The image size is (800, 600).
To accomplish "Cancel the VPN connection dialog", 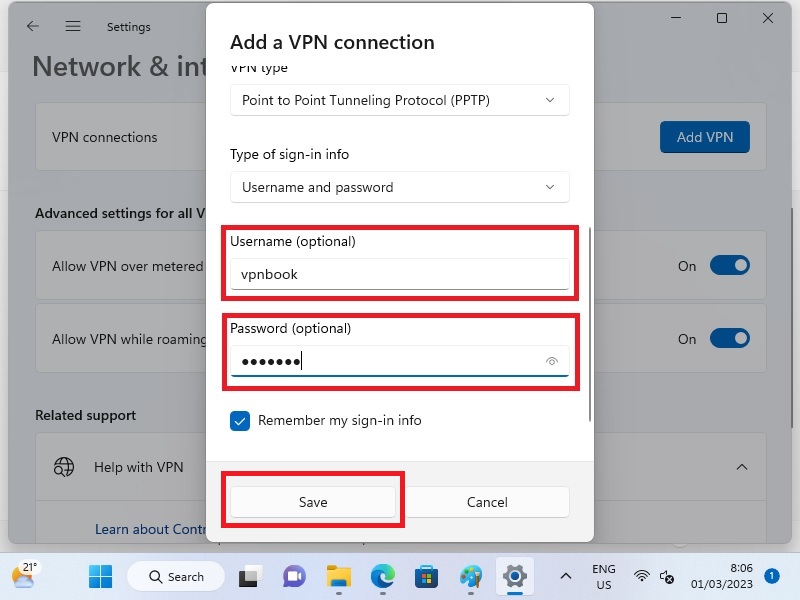I will (x=487, y=502).
